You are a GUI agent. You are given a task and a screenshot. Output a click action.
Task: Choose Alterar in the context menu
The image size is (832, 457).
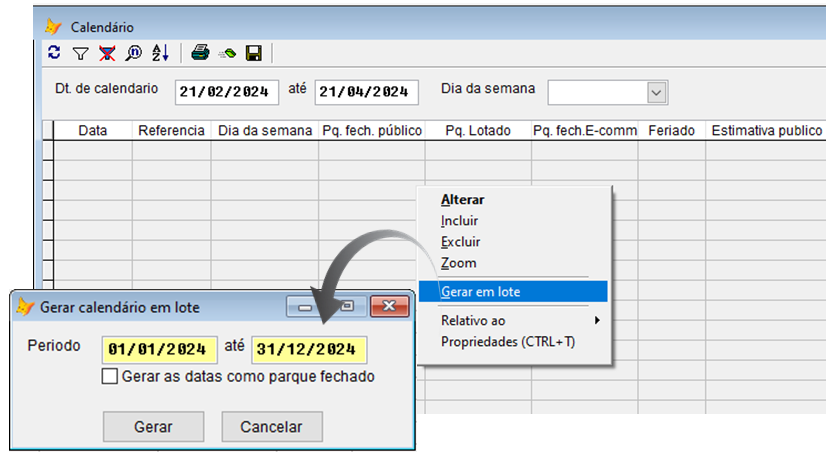(x=463, y=200)
